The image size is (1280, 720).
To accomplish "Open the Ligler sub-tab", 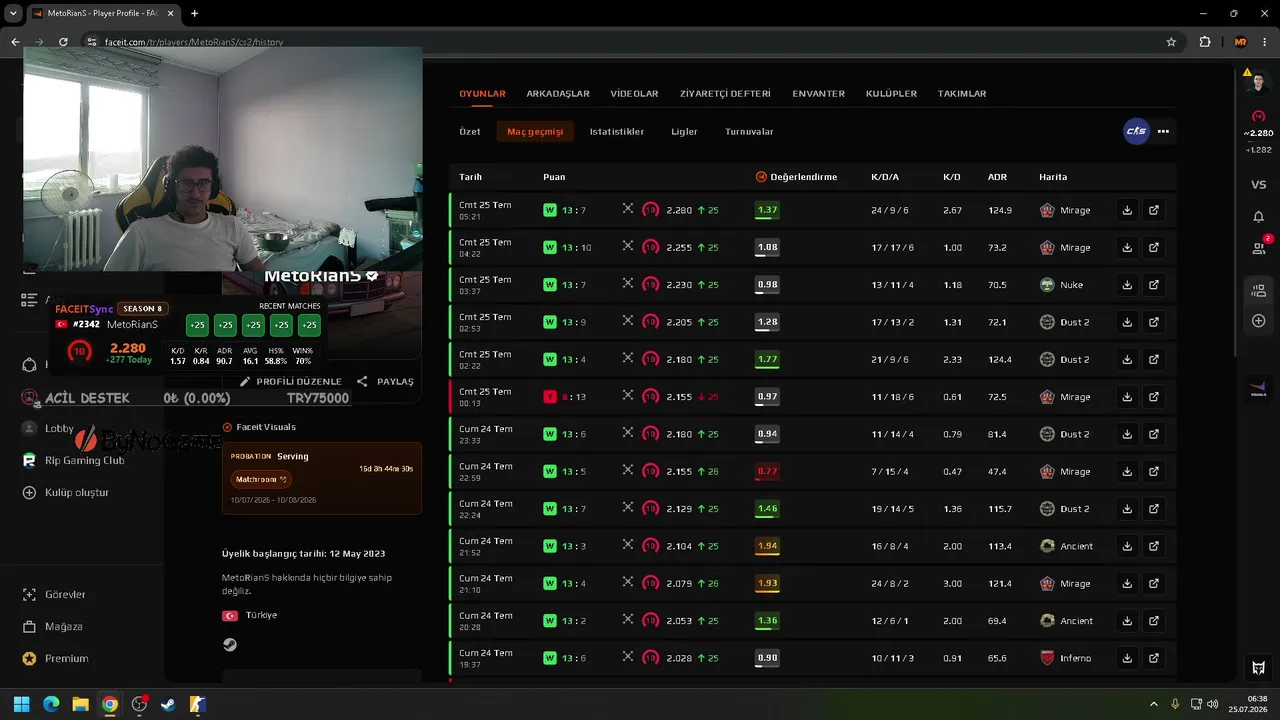I will [684, 131].
